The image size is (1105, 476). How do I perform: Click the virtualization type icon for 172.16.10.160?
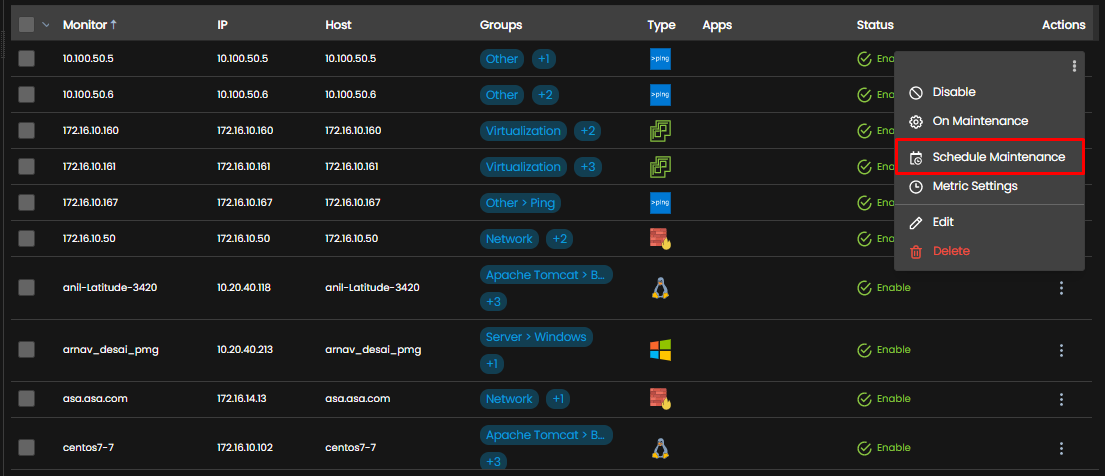660,130
